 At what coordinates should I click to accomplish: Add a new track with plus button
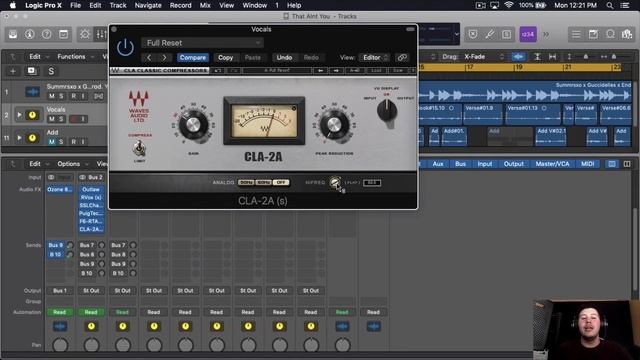coord(13,71)
